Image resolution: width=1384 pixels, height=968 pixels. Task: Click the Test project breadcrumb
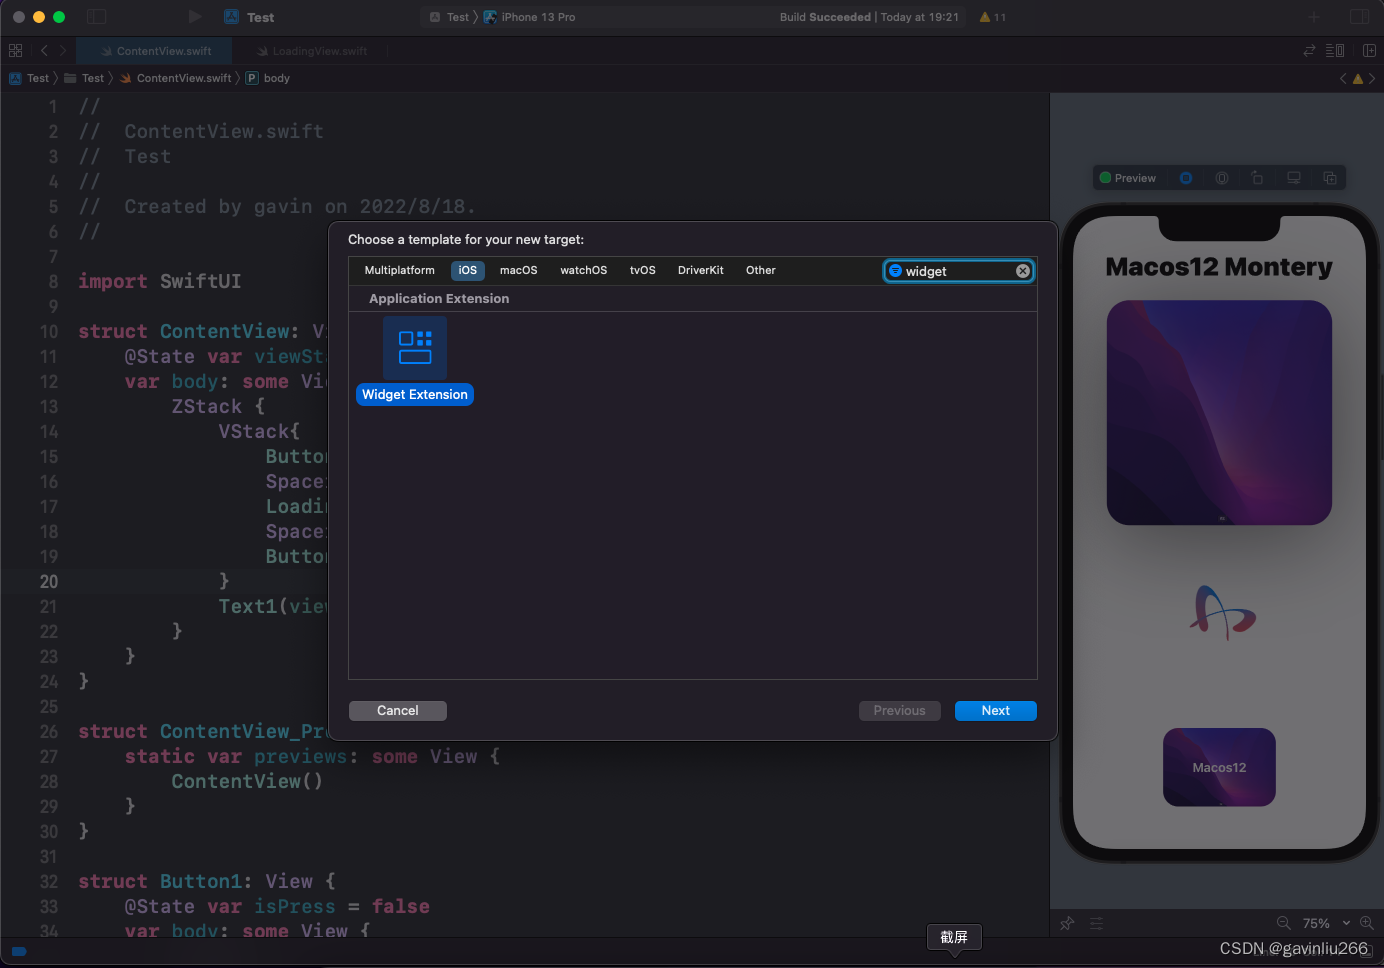pyautogui.click(x=30, y=78)
